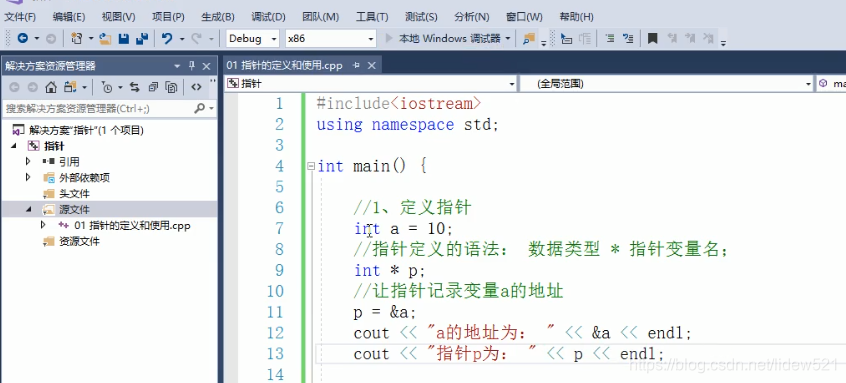
Task: Open Undo history dropdown arrow
Action: point(182,38)
